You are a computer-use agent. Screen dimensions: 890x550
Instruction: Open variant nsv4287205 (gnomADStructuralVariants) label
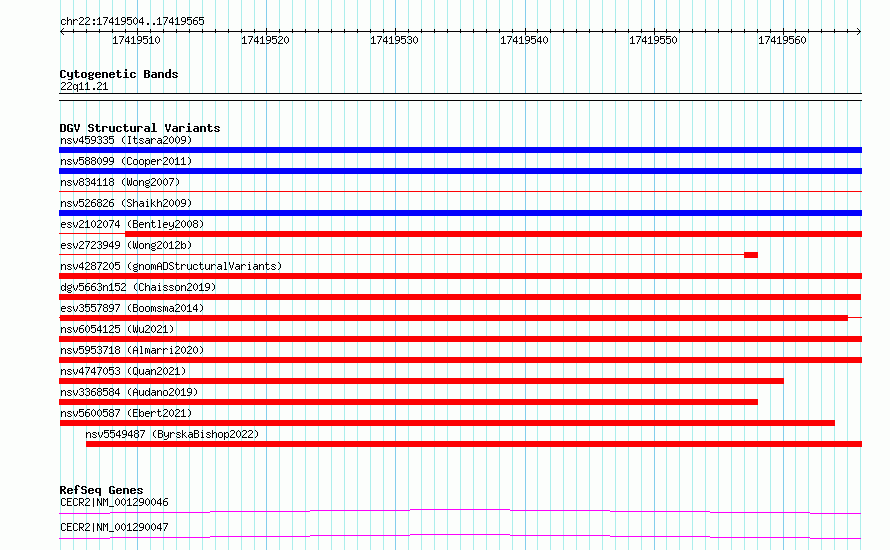click(x=171, y=266)
